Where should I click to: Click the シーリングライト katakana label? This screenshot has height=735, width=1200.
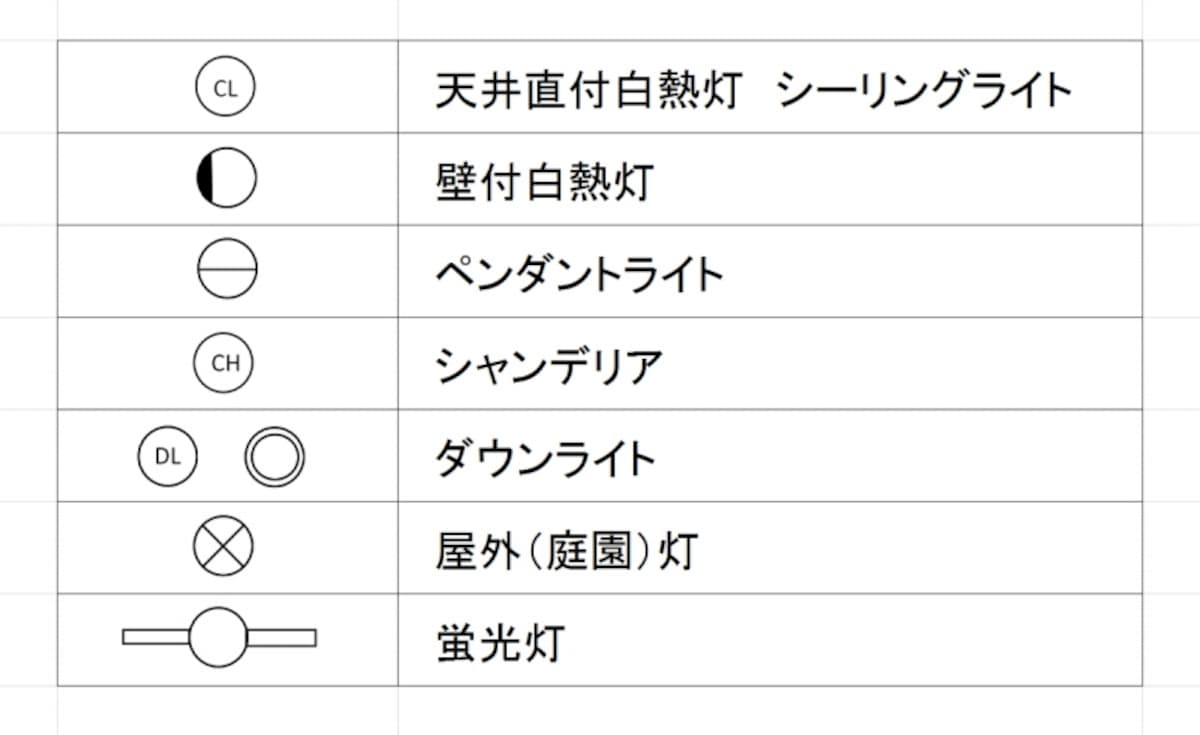pos(924,91)
